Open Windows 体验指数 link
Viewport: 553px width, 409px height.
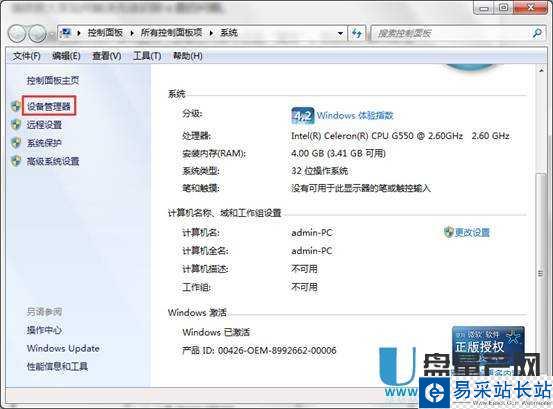pyautogui.click(x=355, y=115)
